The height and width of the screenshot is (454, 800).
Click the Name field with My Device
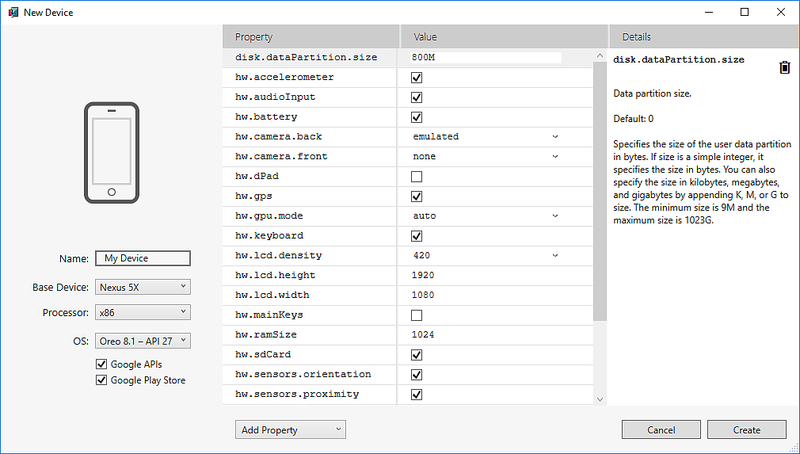(x=142, y=259)
